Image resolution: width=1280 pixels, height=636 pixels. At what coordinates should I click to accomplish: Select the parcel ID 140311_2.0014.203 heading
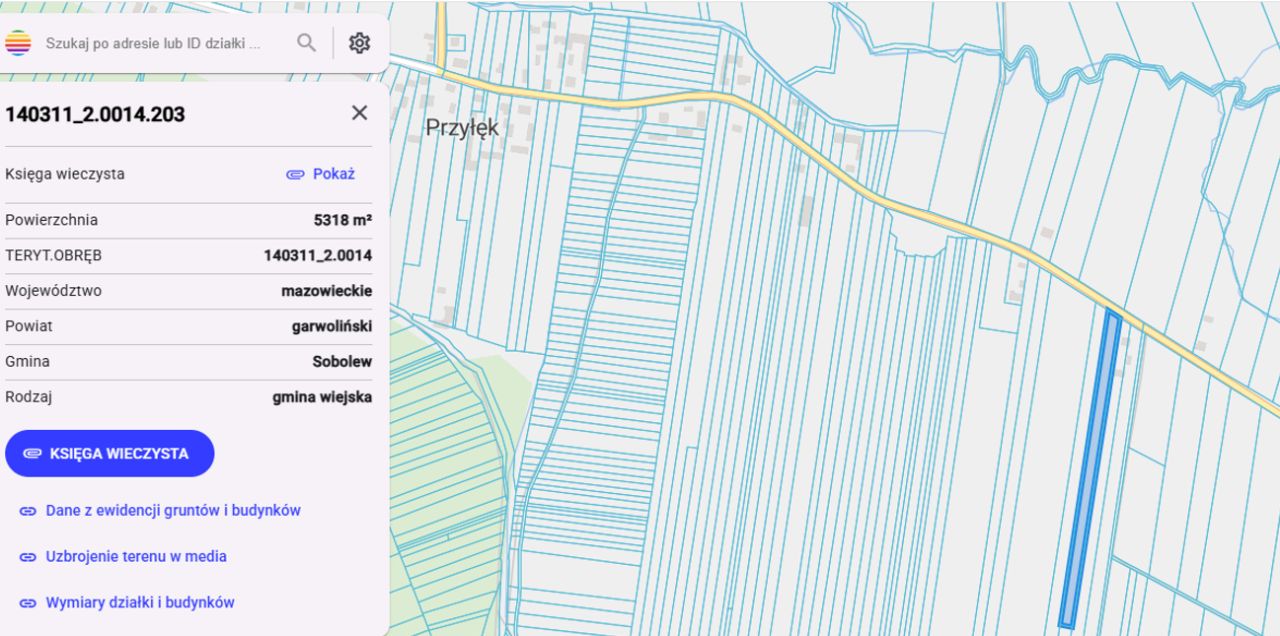pos(95,114)
